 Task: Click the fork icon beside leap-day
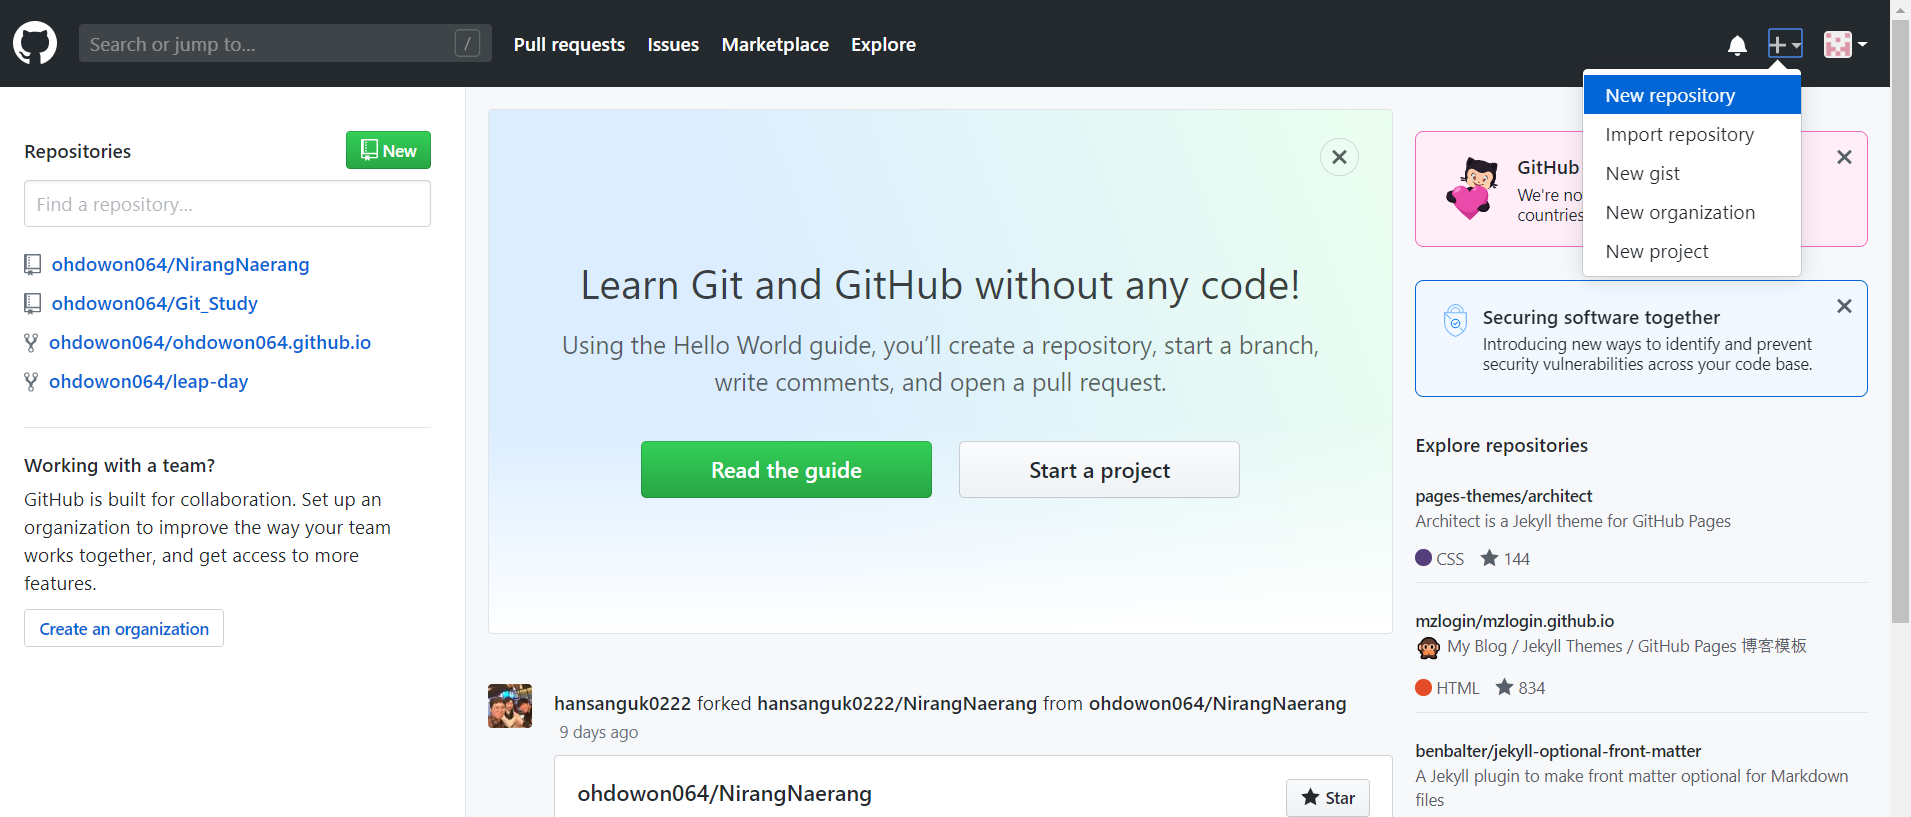[x=31, y=381]
